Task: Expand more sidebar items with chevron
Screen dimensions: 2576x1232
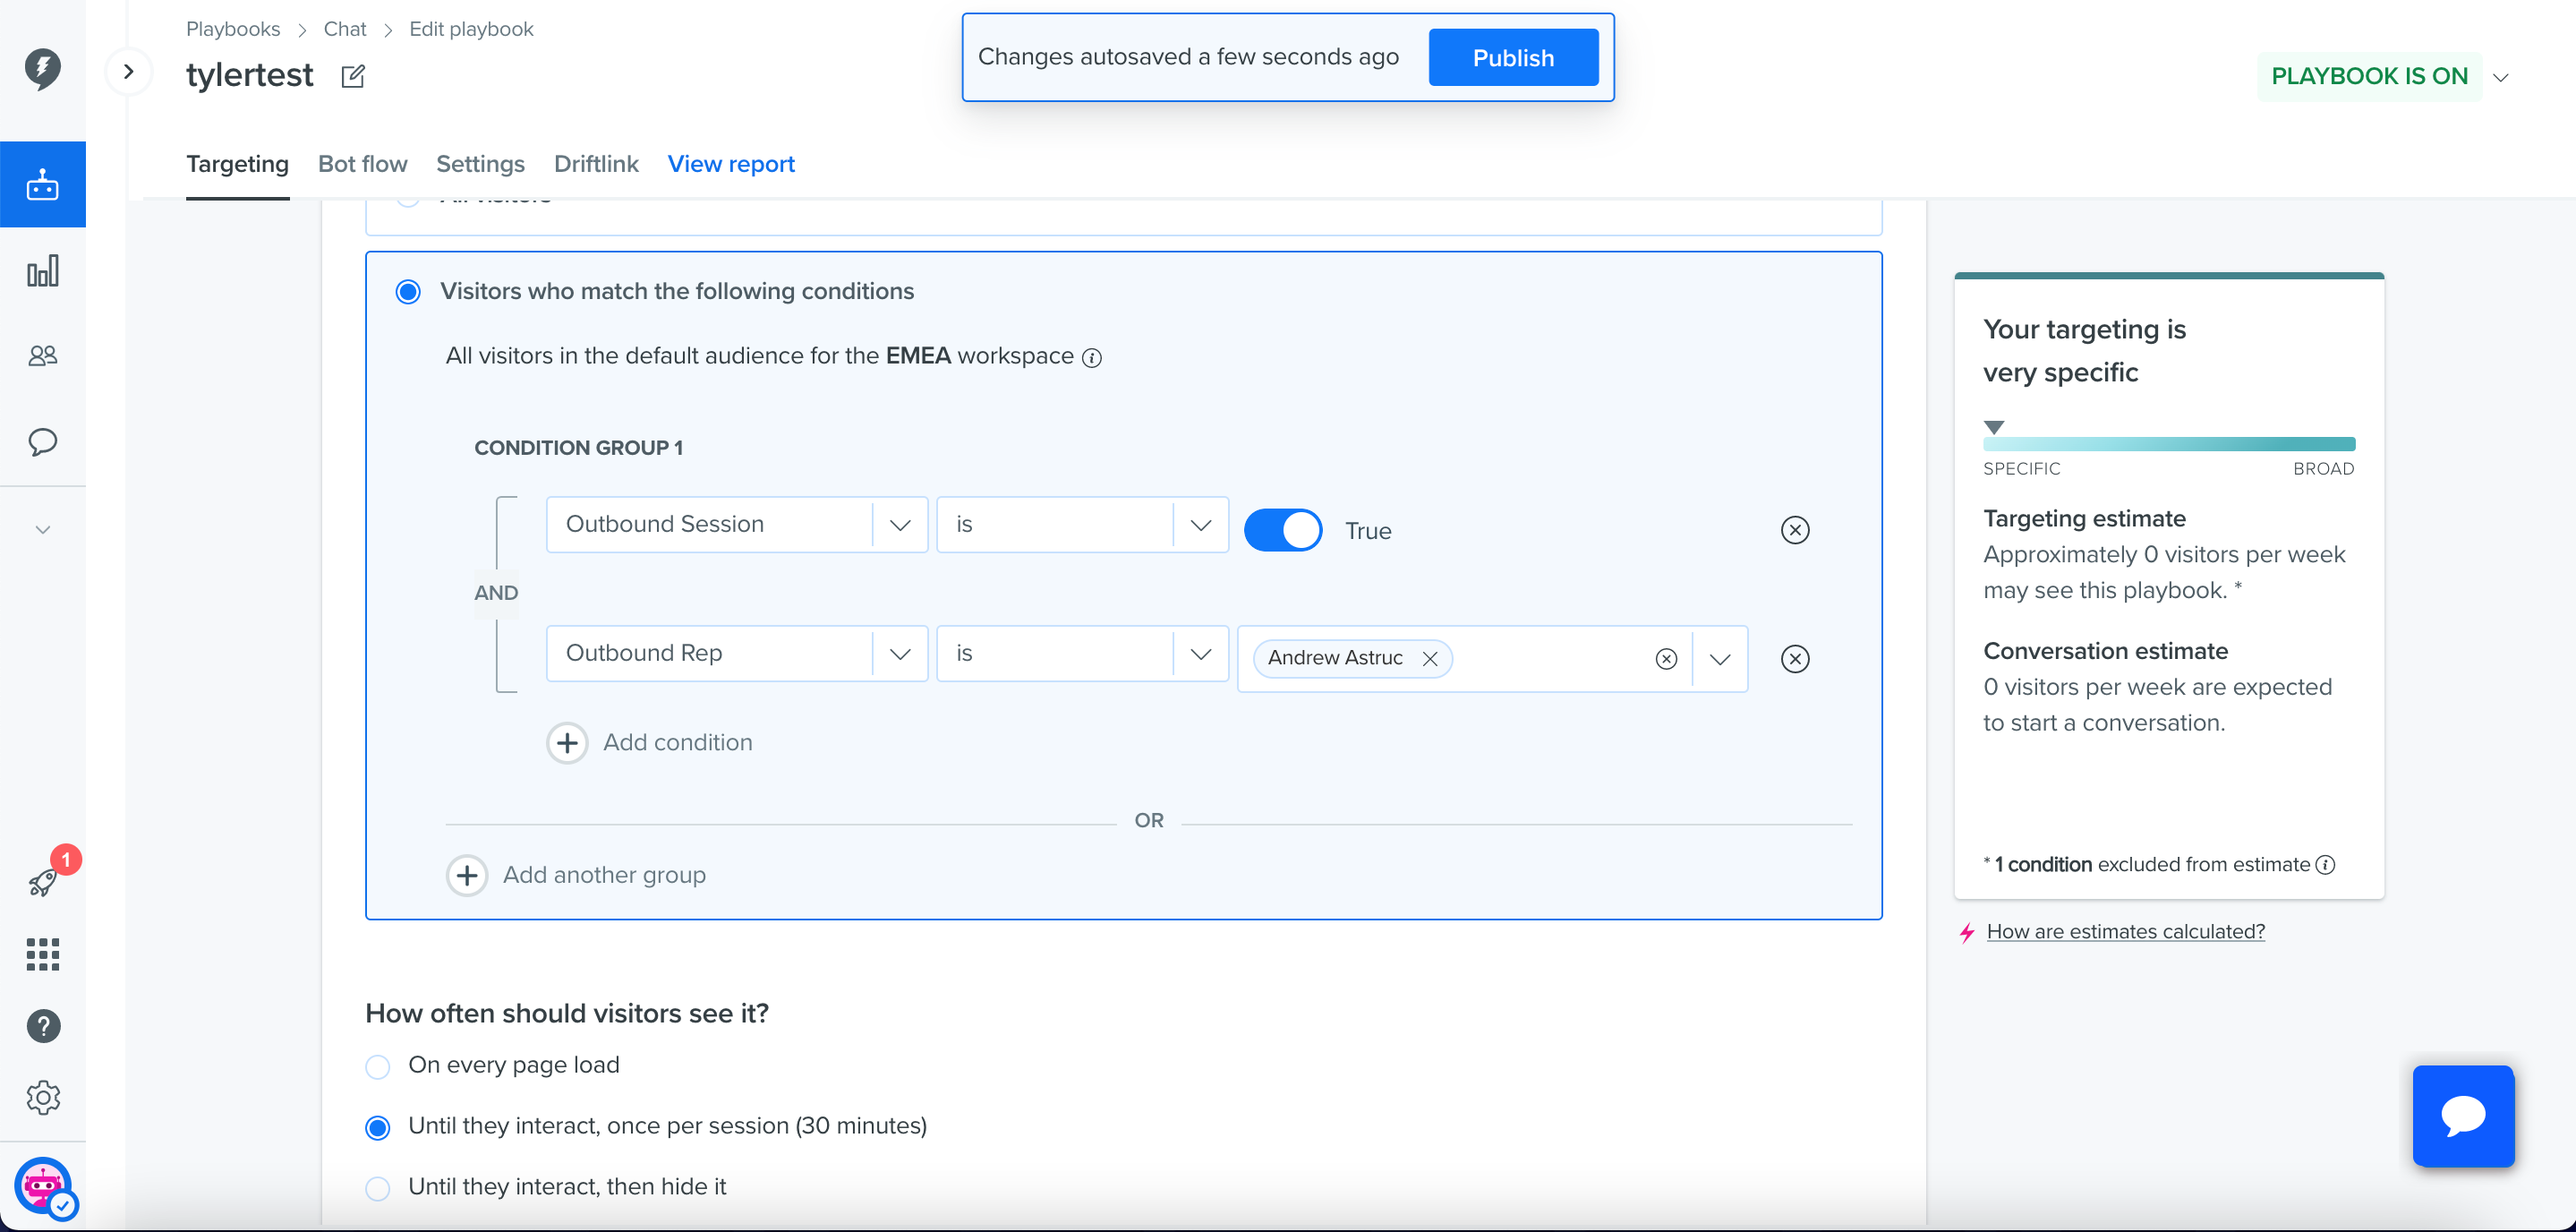Action: (x=42, y=530)
